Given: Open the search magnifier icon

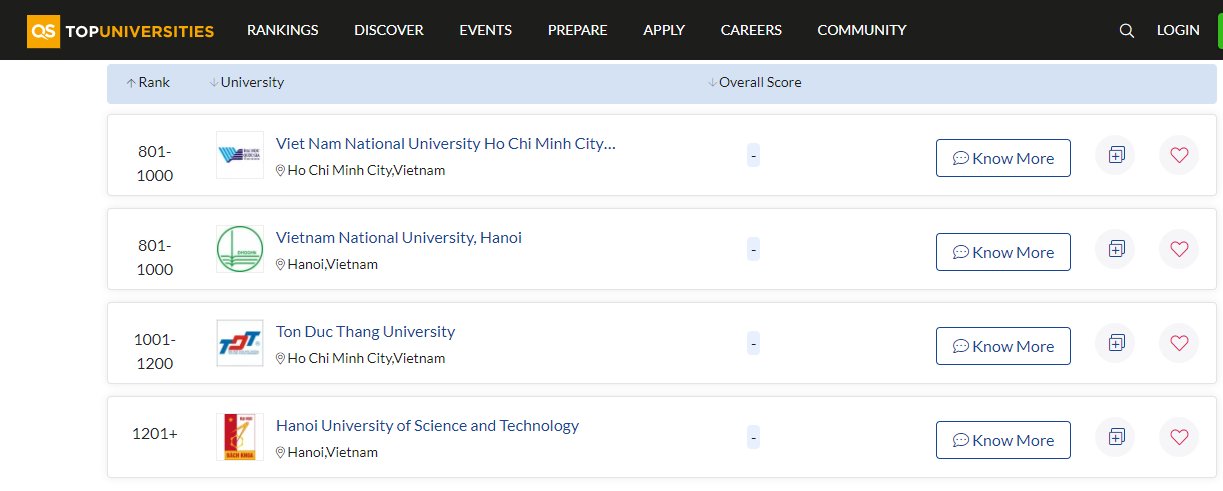Looking at the screenshot, I should pos(1127,31).
